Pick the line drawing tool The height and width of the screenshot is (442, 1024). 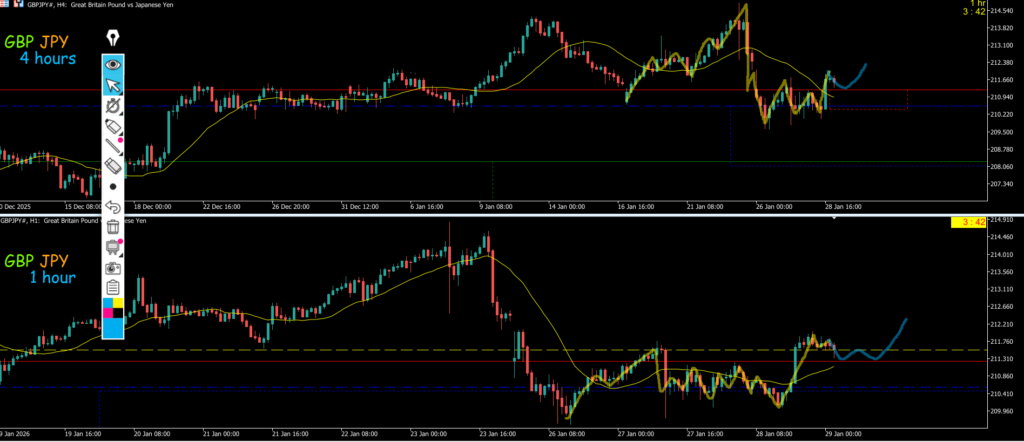tap(113, 146)
